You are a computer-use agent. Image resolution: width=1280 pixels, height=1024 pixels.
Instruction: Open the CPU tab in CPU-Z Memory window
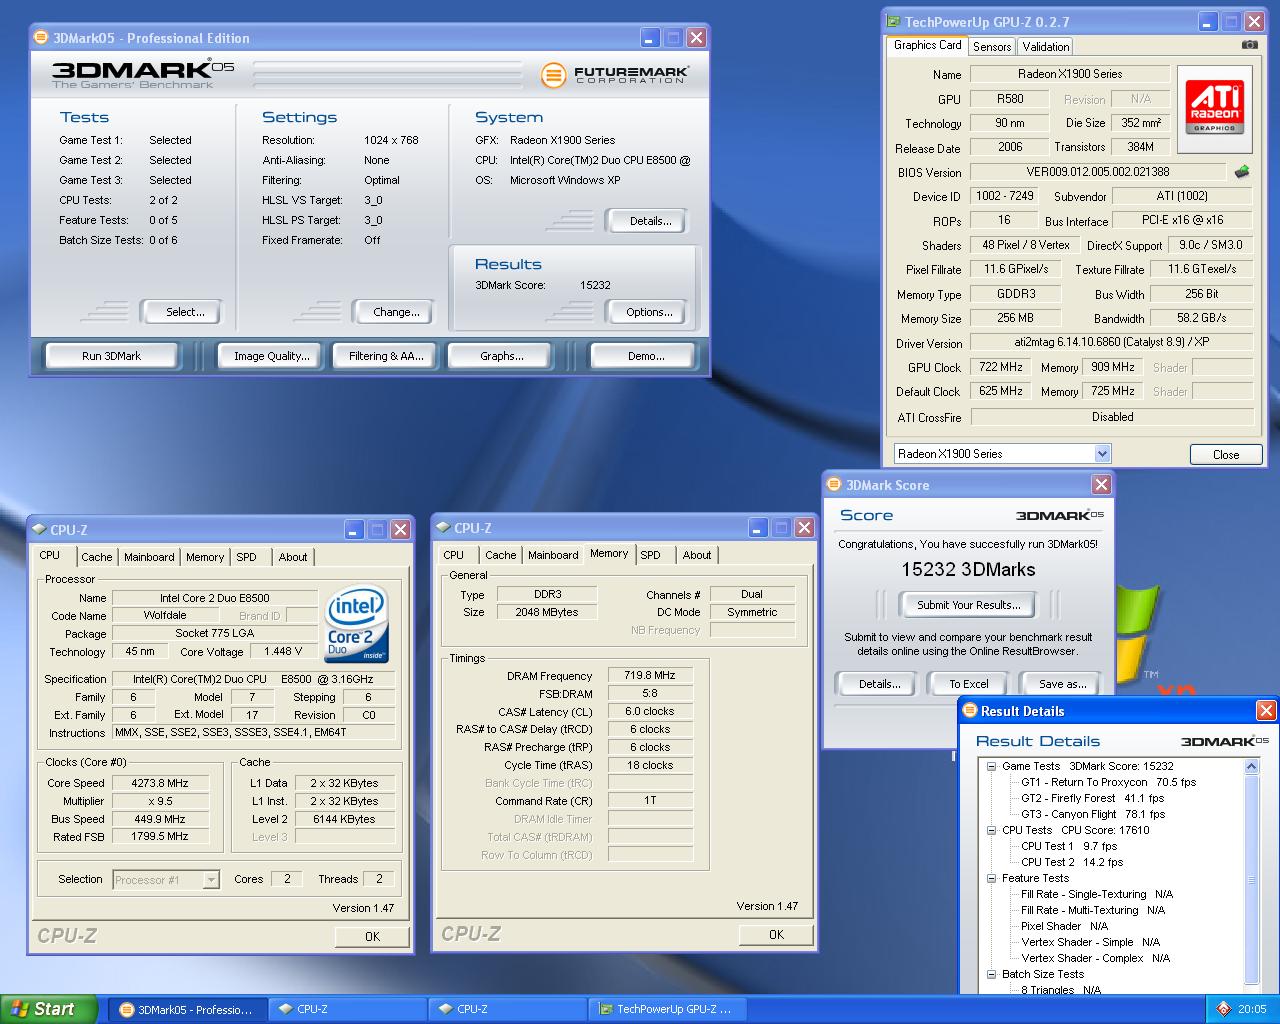point(454,556)
